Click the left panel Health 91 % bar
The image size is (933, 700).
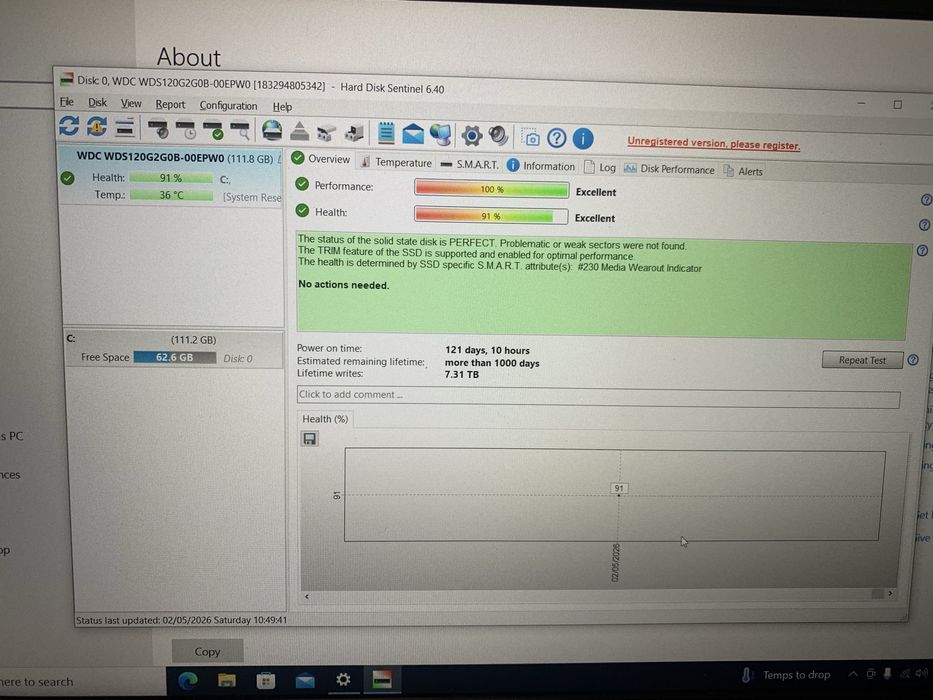tap(171, 178)
